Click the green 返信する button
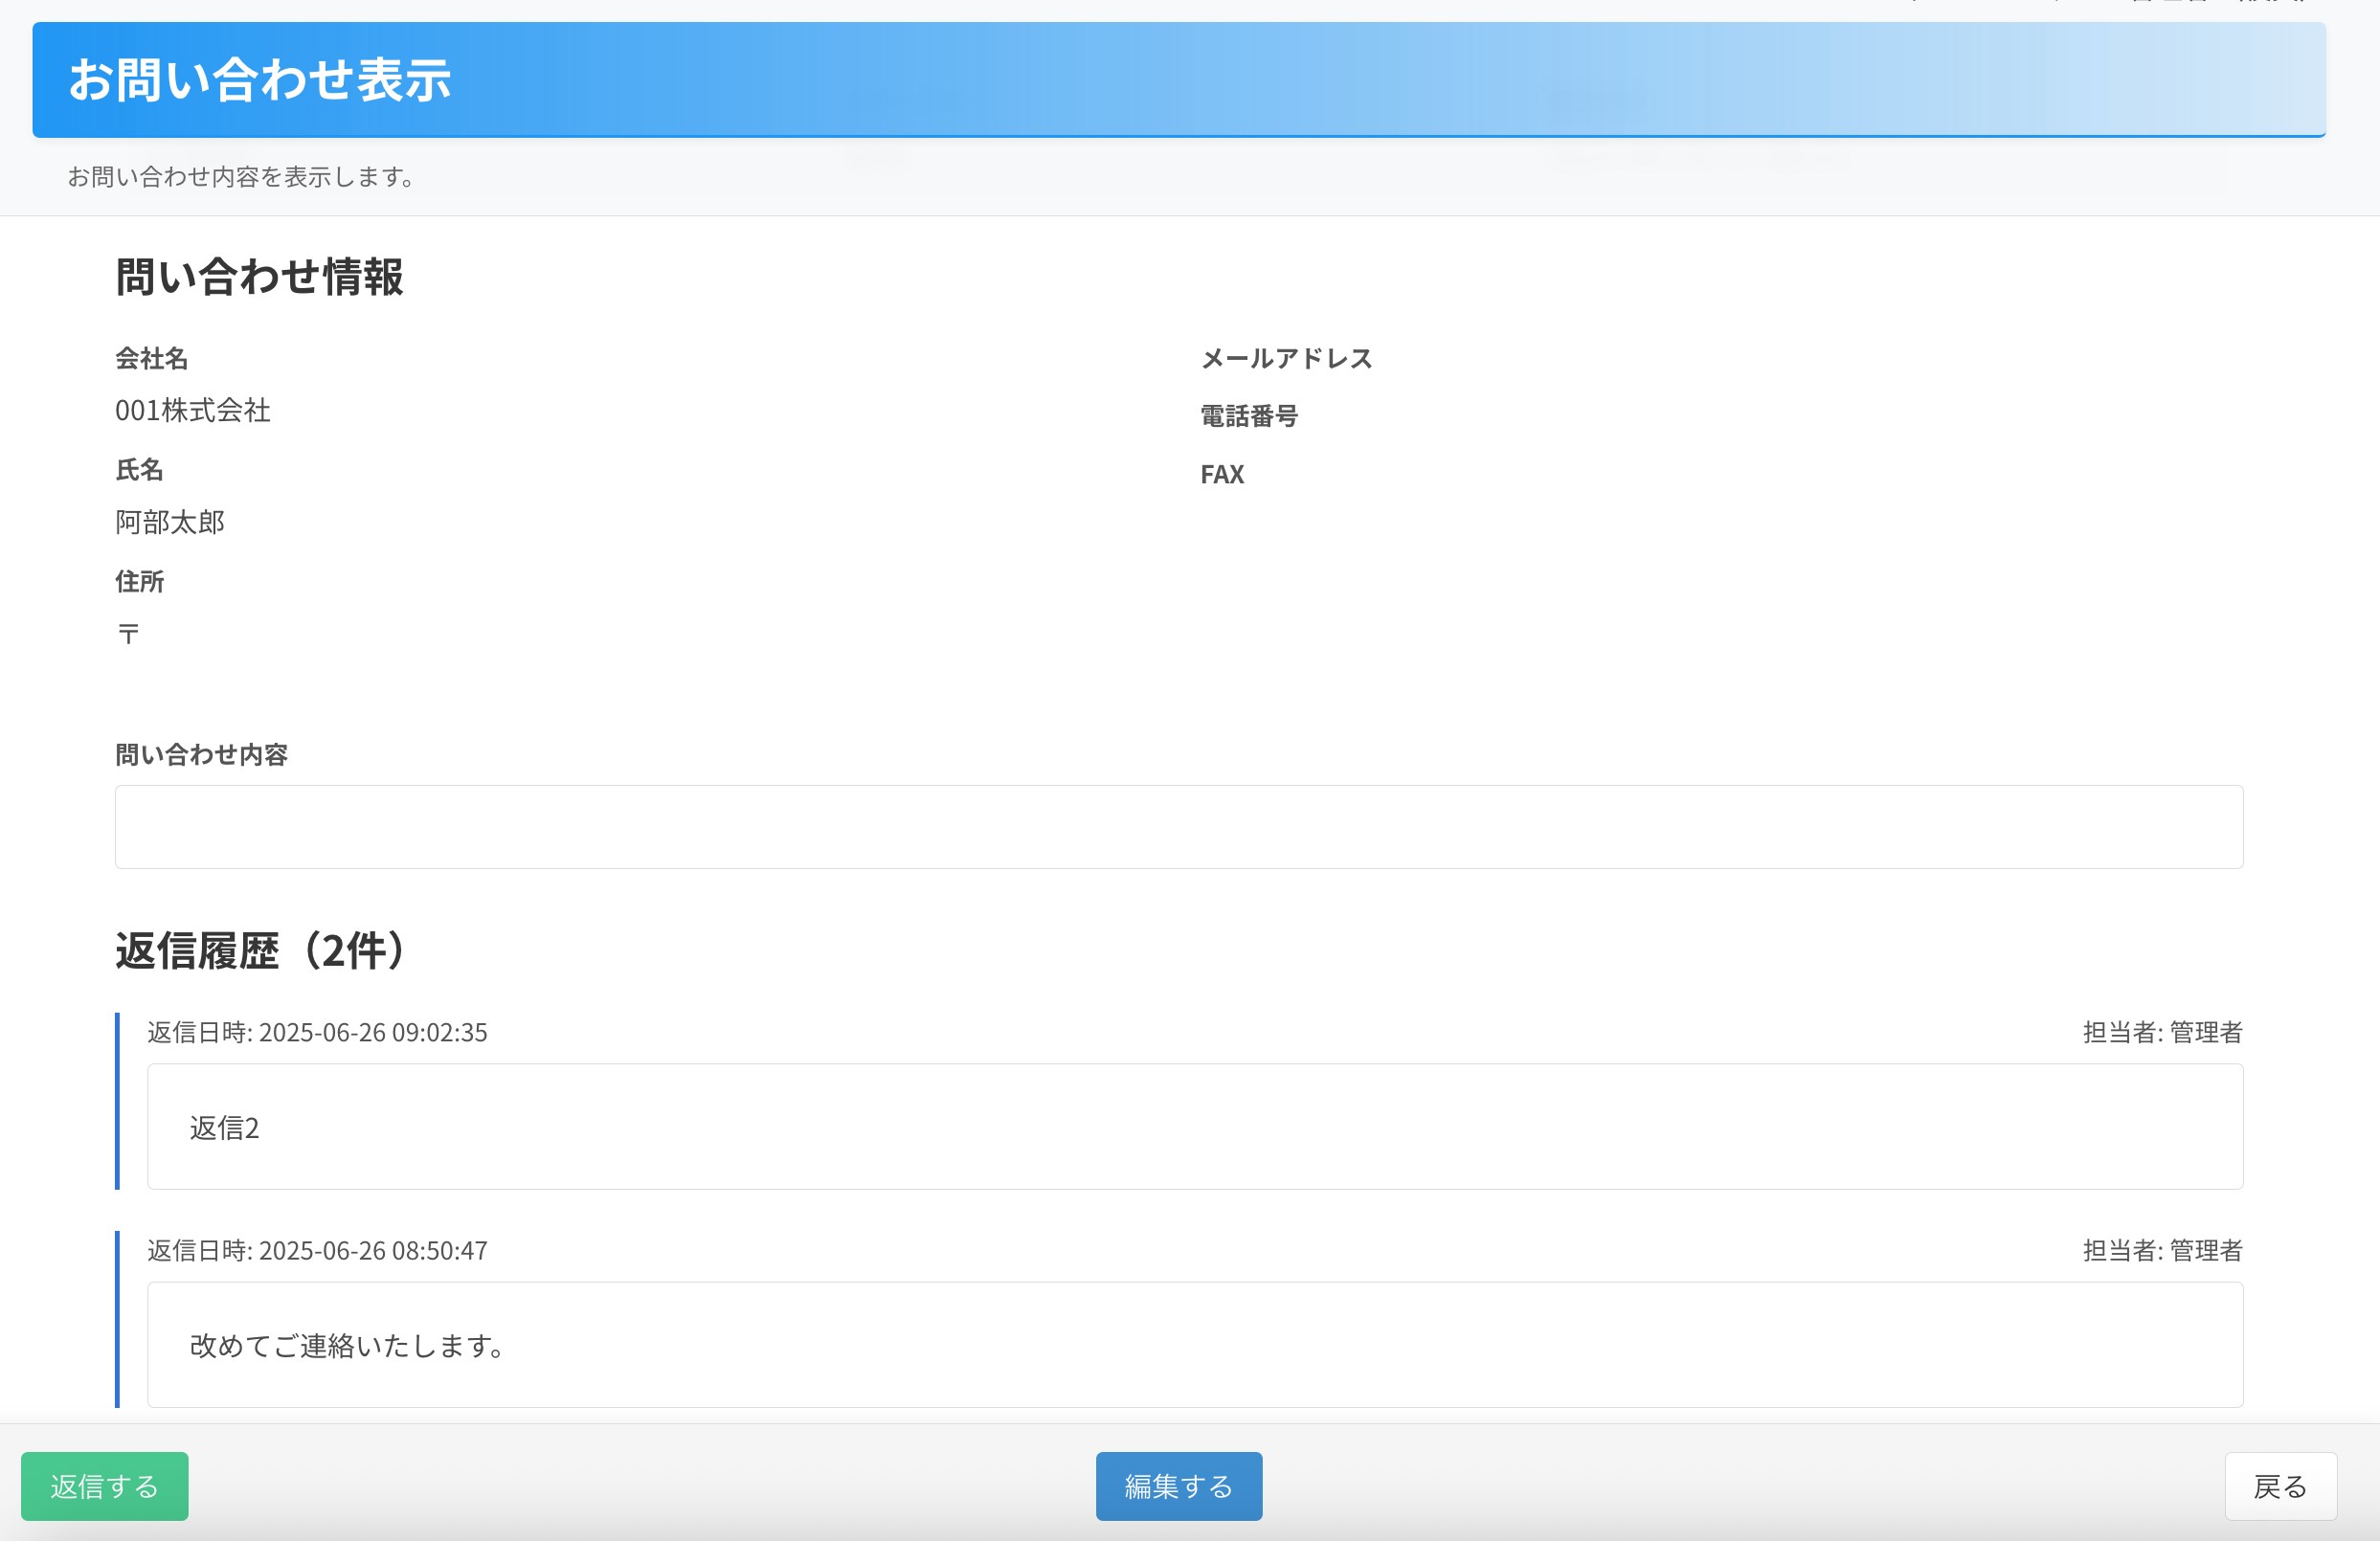Screen dimensions: 2380x1541 (x=104, y=1486)
